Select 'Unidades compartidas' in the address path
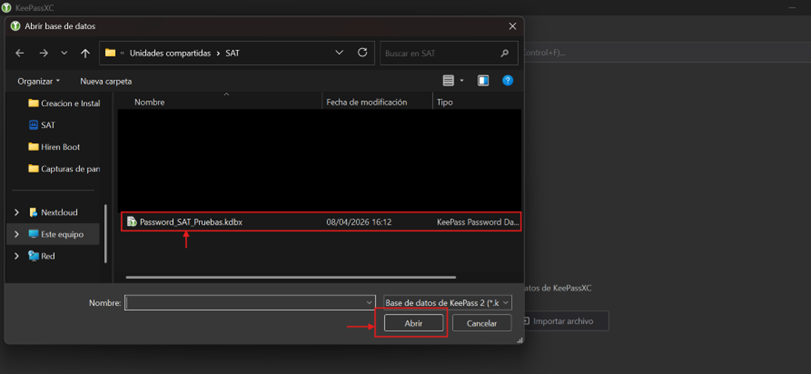The image size is (811, 374). point(170,53)
